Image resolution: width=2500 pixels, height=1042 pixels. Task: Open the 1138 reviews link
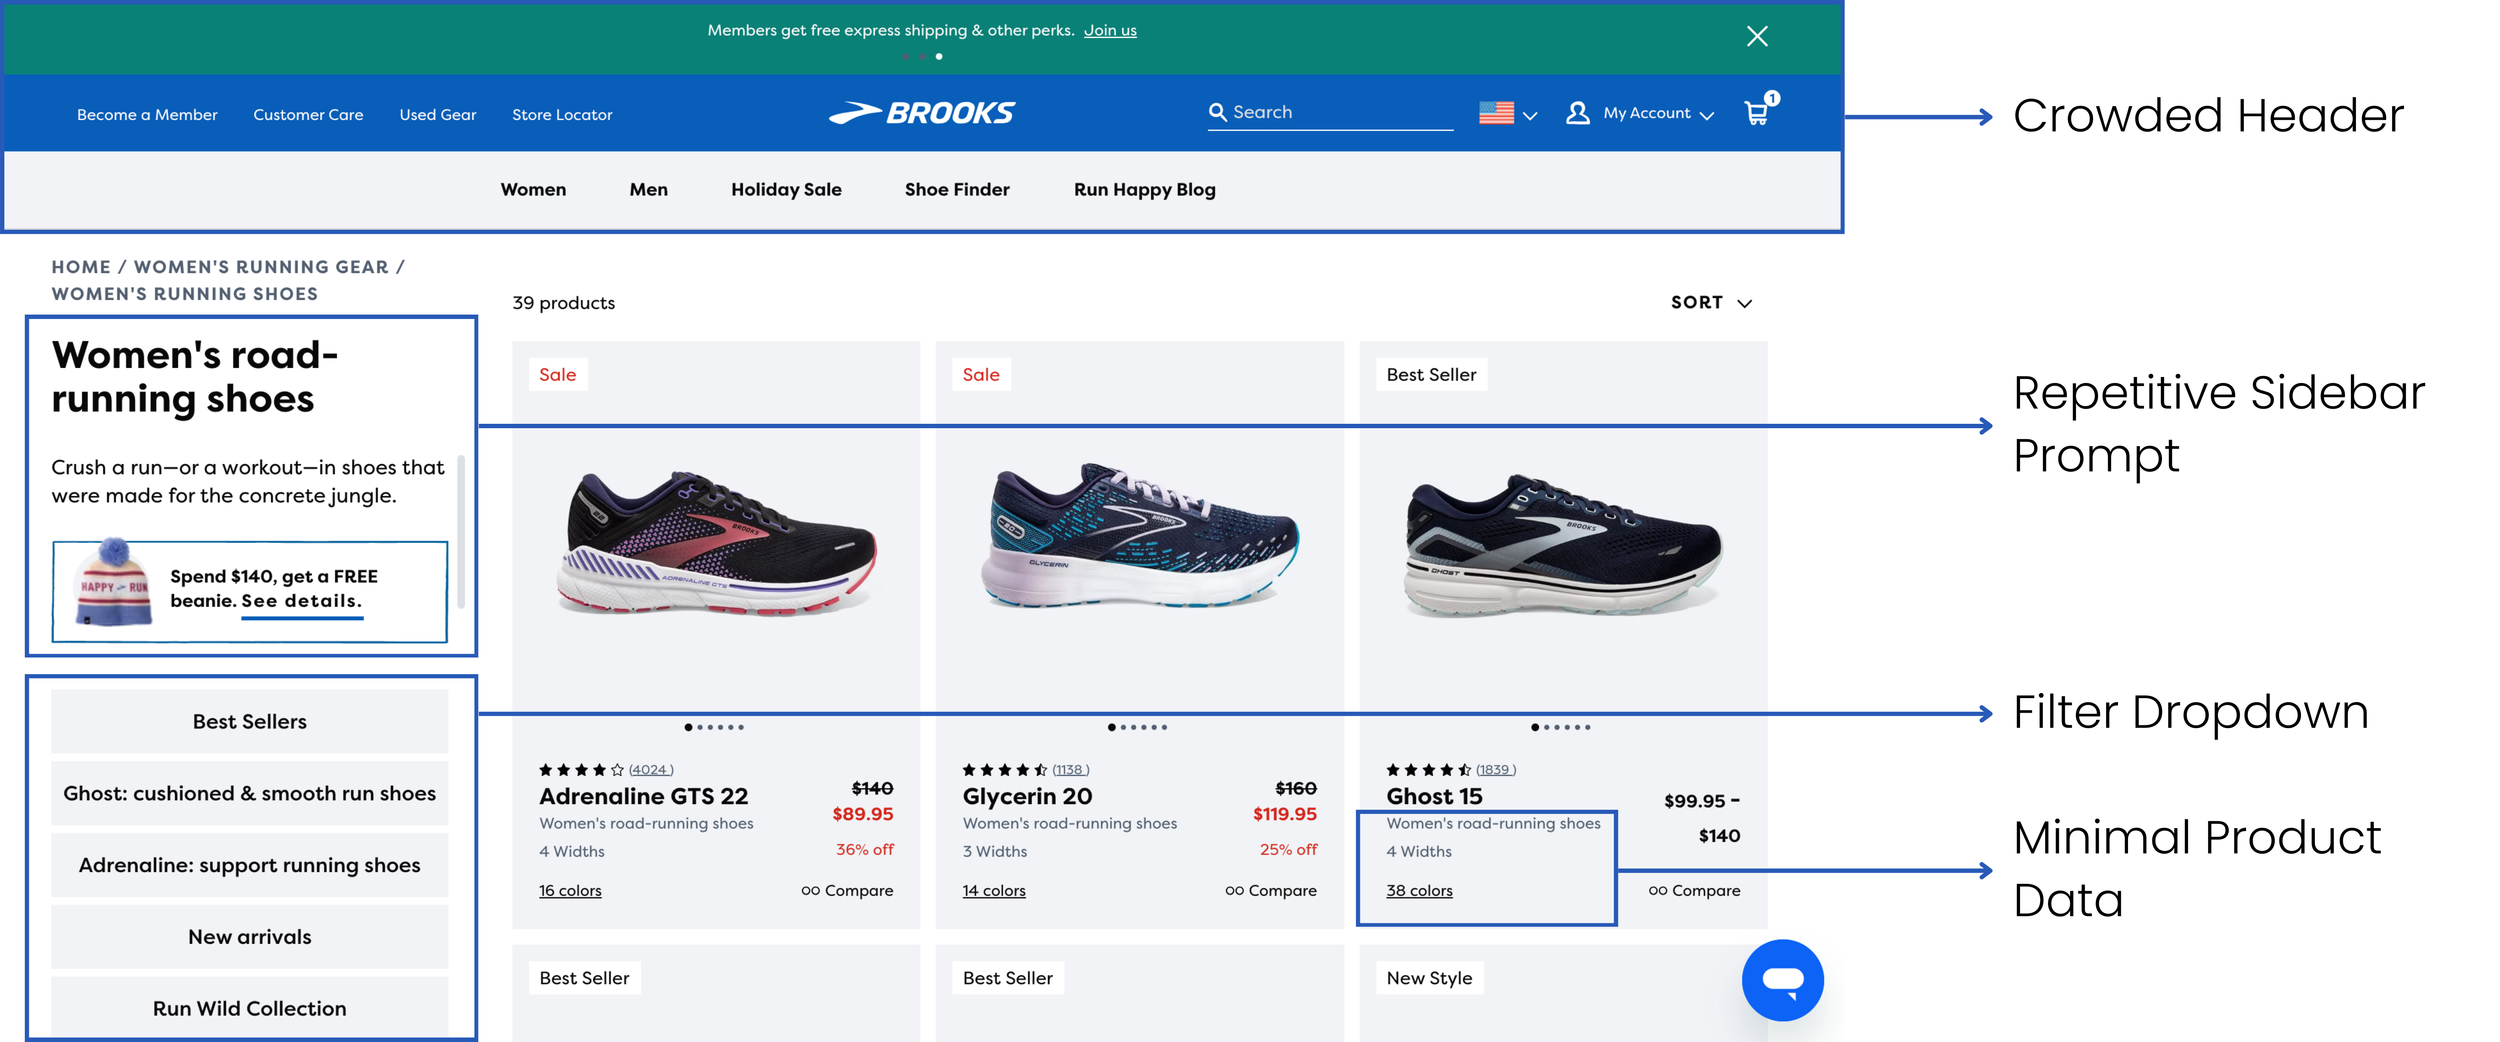(x=1070, y=769)
